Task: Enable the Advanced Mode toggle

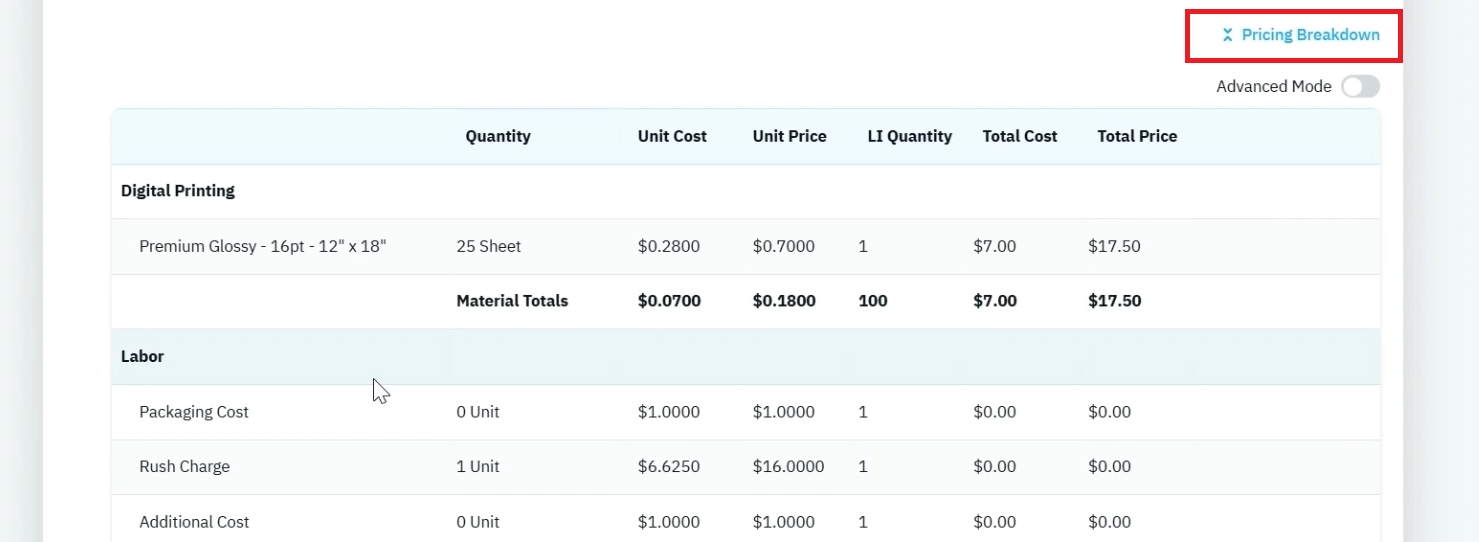Action: (x=1360, y=87)
